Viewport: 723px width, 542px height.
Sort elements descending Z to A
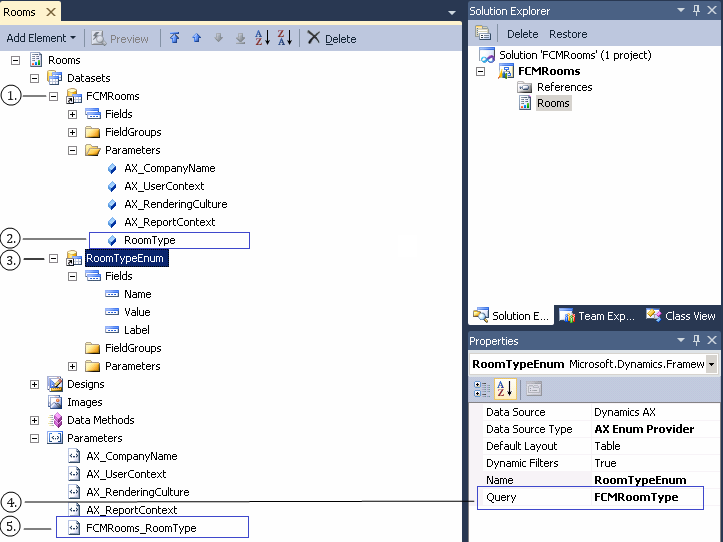(x=284, y=38)
